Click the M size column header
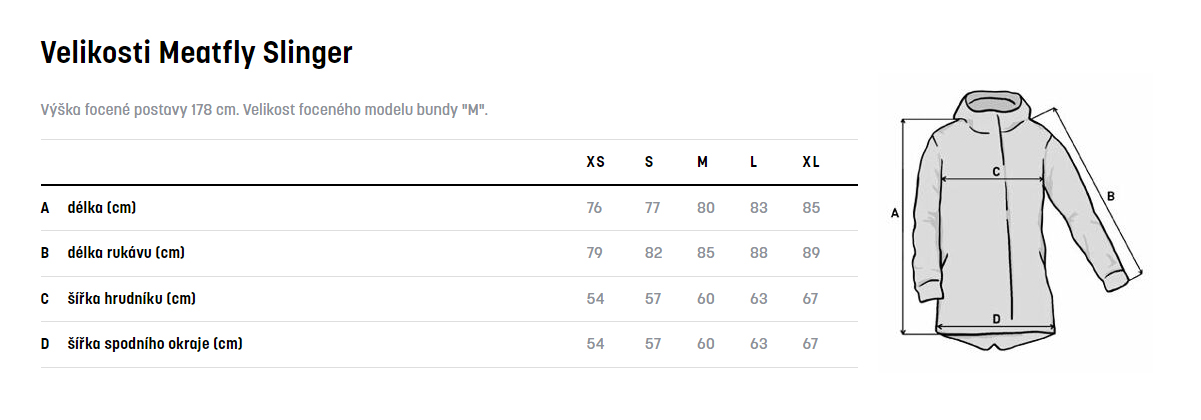 [703, 162]
